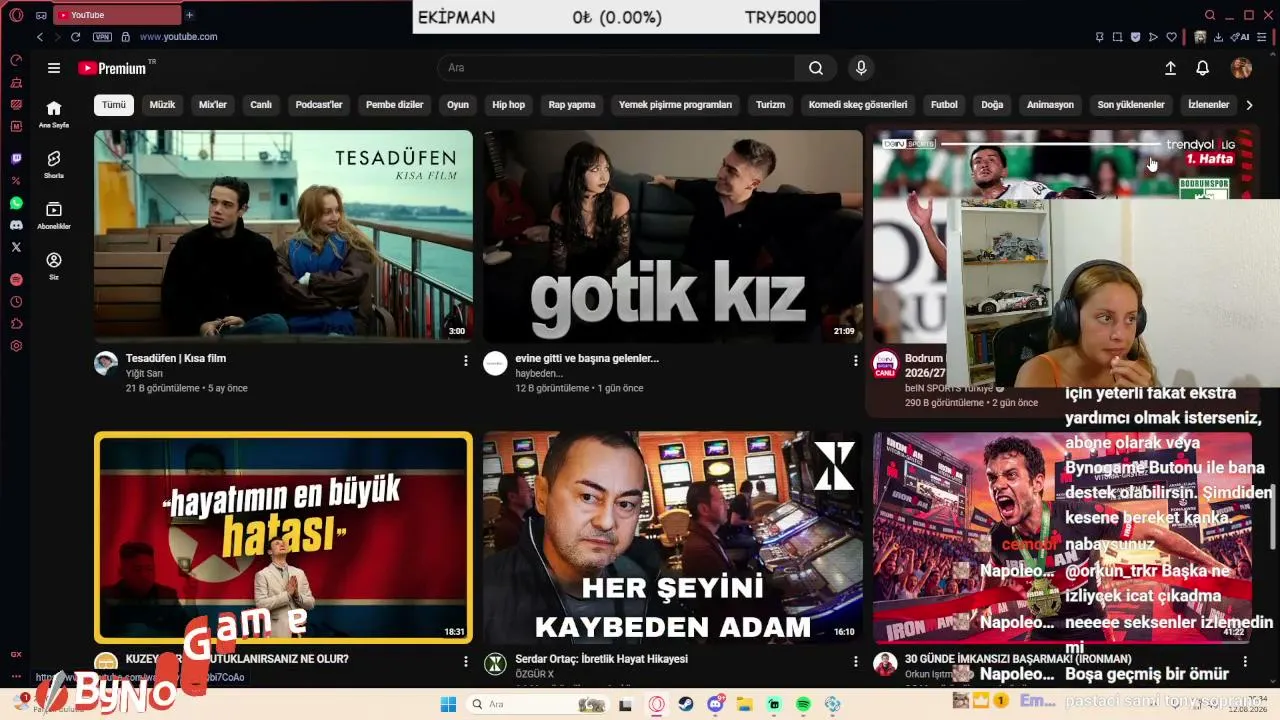Image resolution: width=1280 pixels, height=720 pixels.
Task: Select the Canlı category chip
Action: 261,105
